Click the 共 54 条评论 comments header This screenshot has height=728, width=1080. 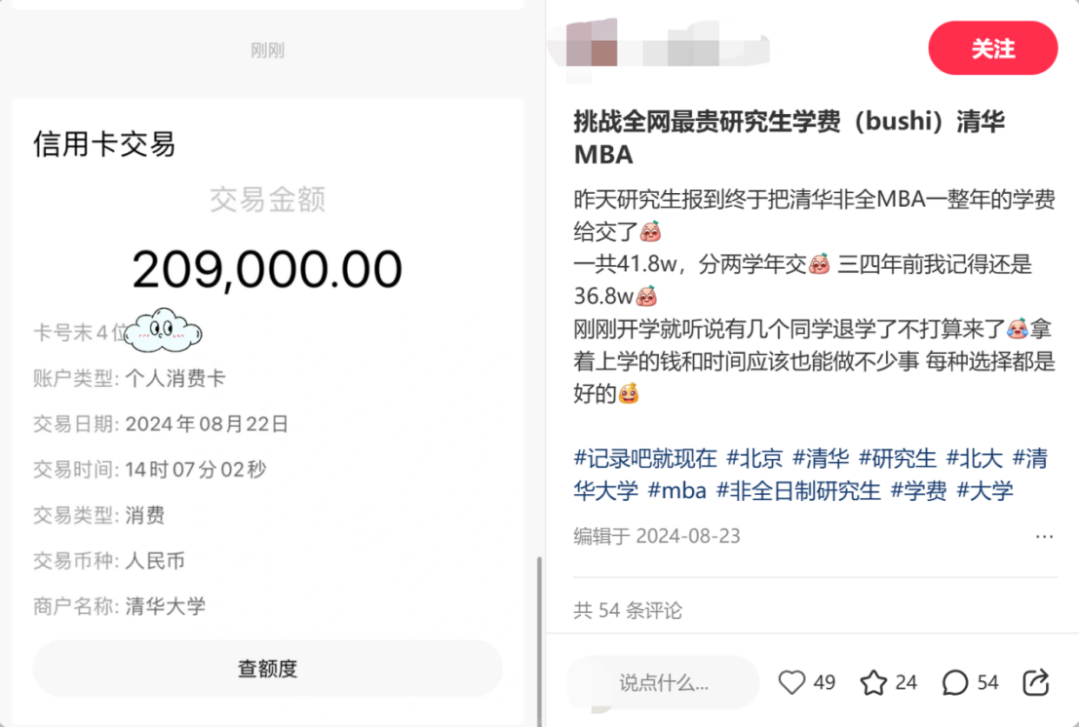point(628,610)
